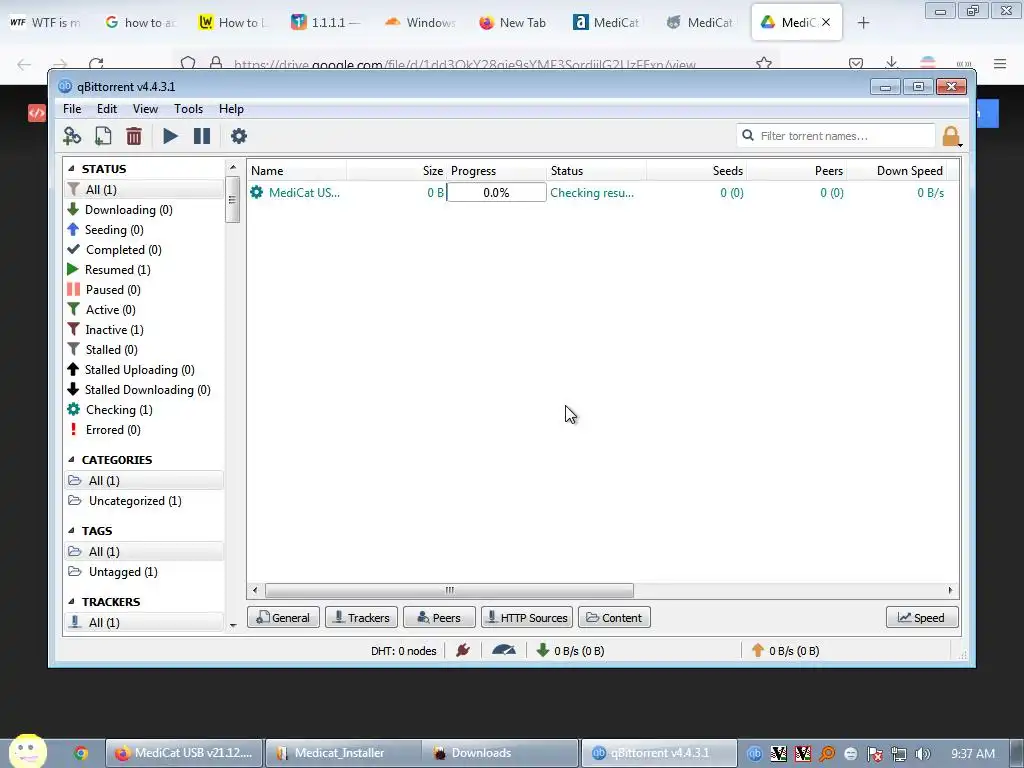Sort by Status column header

(596, 171)
